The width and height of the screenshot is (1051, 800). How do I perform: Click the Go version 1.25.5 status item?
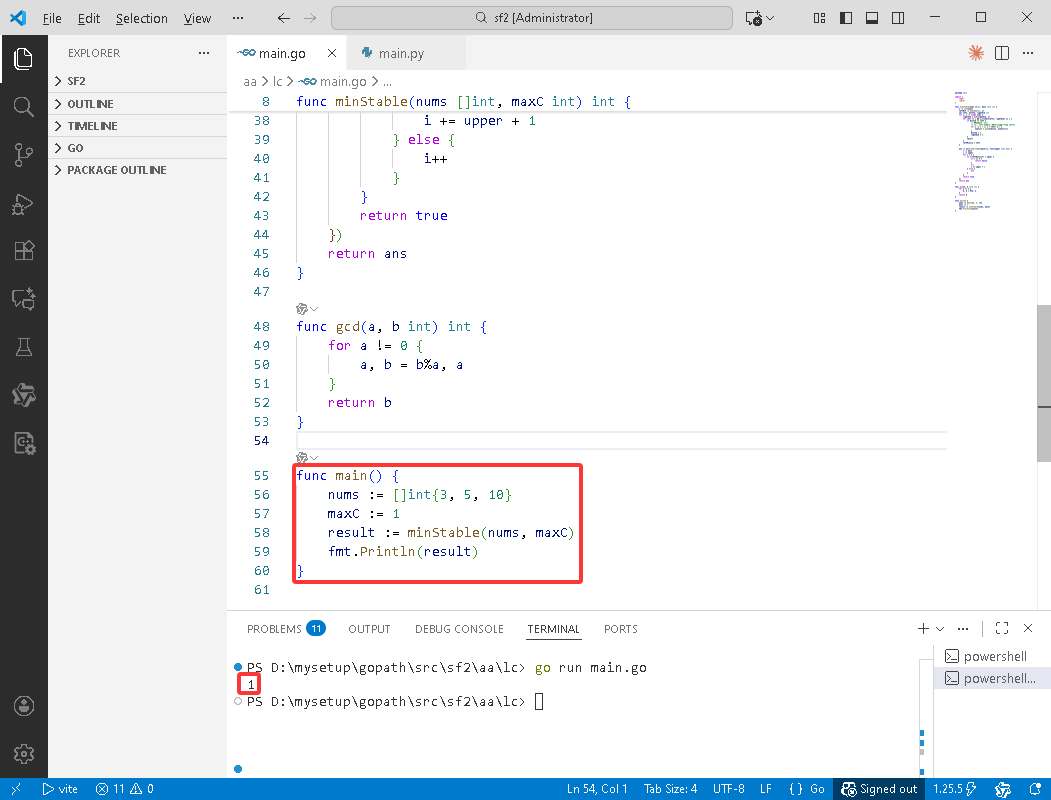point(954,789)
